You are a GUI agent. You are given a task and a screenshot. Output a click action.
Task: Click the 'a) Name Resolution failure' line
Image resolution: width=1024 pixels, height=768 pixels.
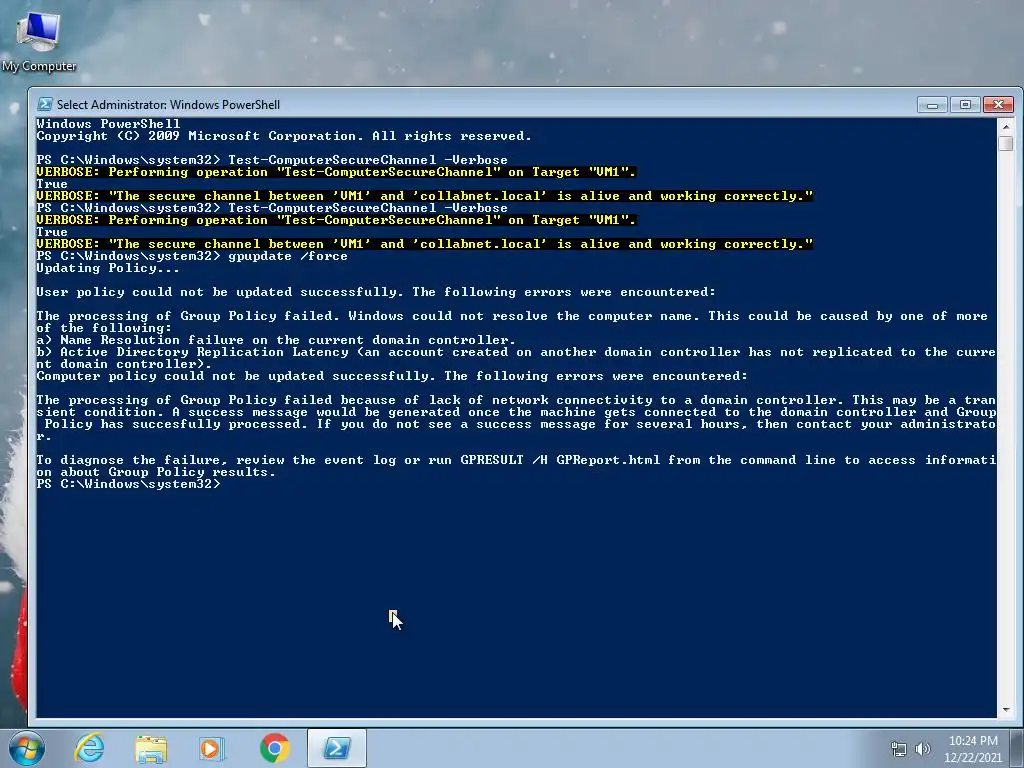click(x=276, y=340)
